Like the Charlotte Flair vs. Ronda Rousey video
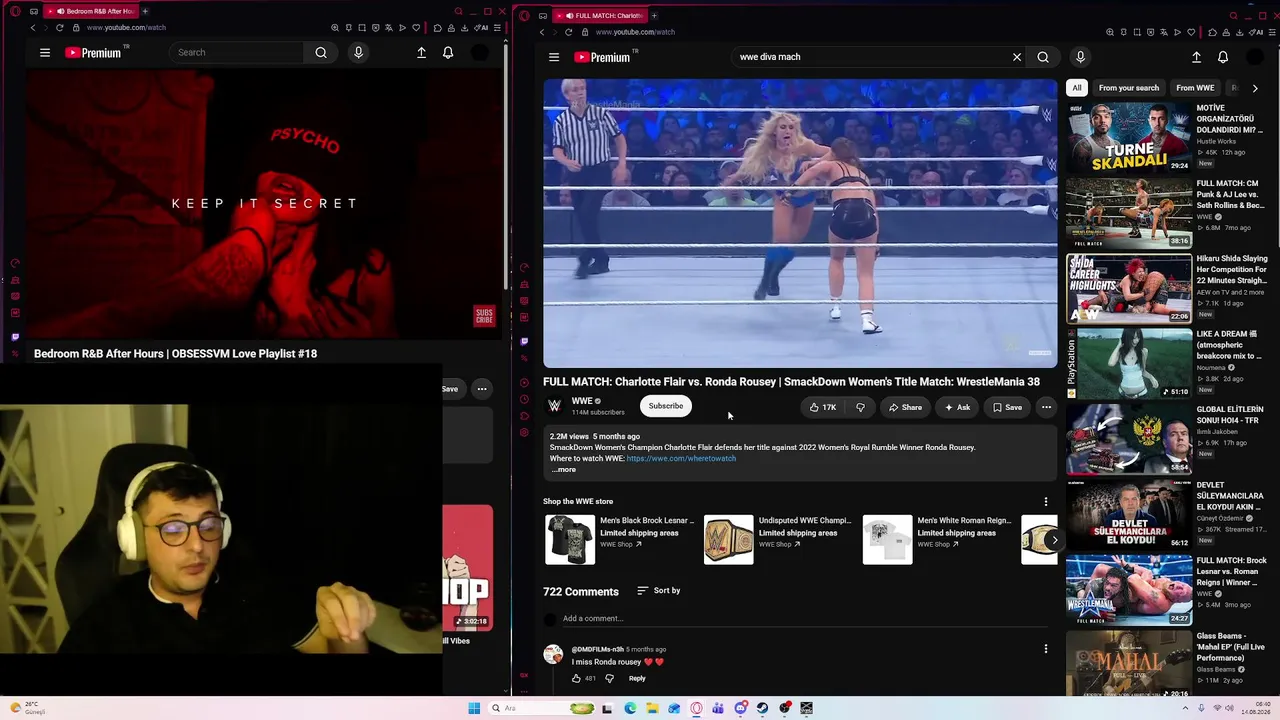This screenshot has width=1280, height=720. click(x=823, y=407)
